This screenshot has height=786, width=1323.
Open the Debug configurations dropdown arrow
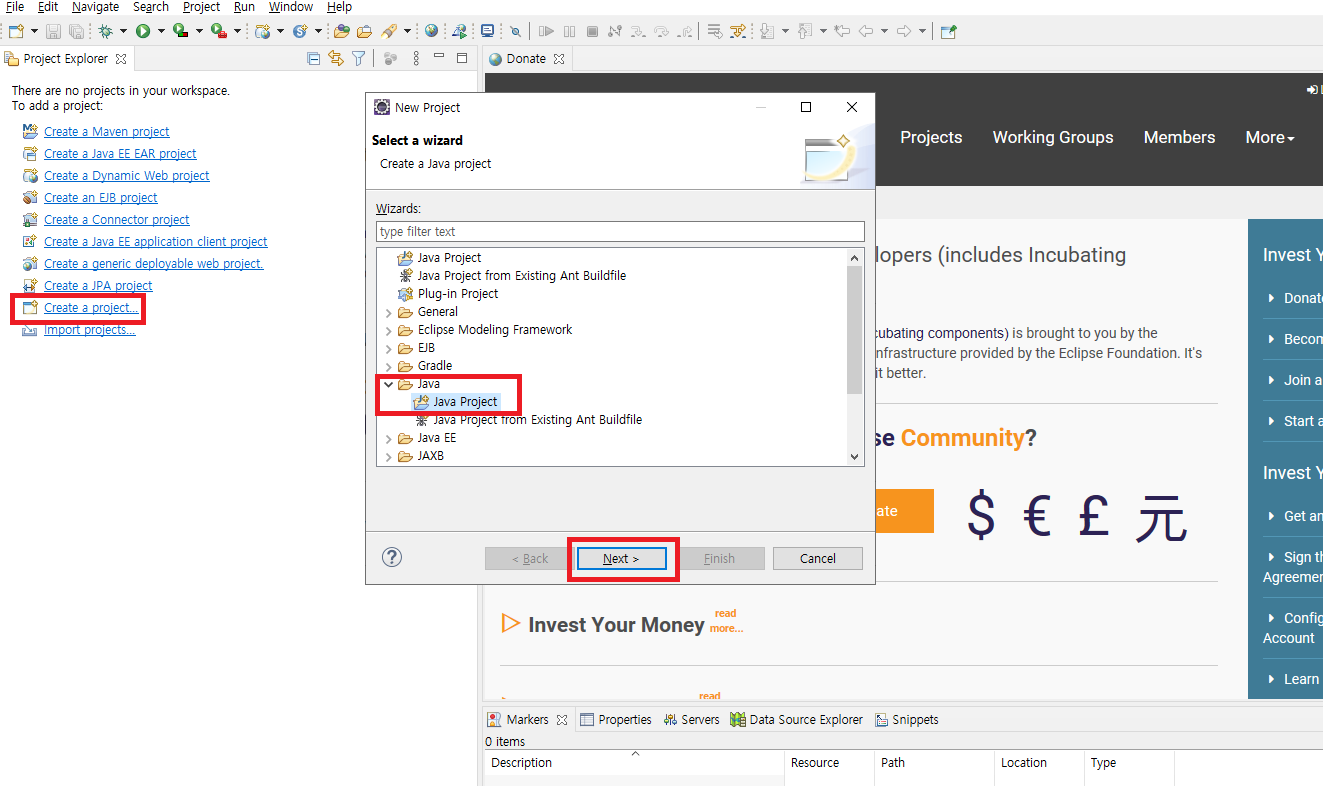(123, 31)
